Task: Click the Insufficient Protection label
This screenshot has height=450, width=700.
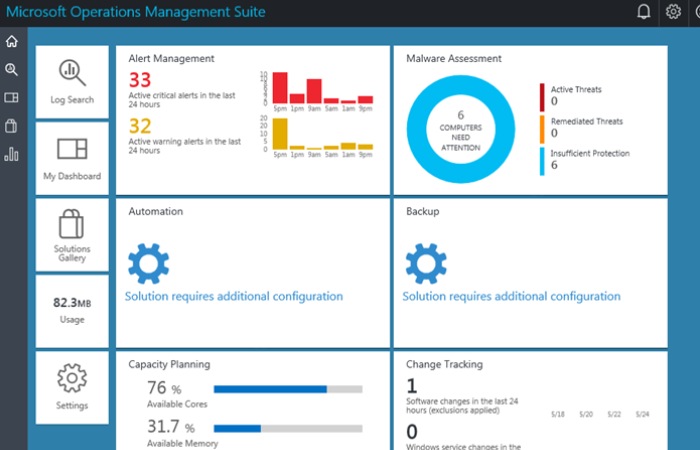Action: point(590,154)
